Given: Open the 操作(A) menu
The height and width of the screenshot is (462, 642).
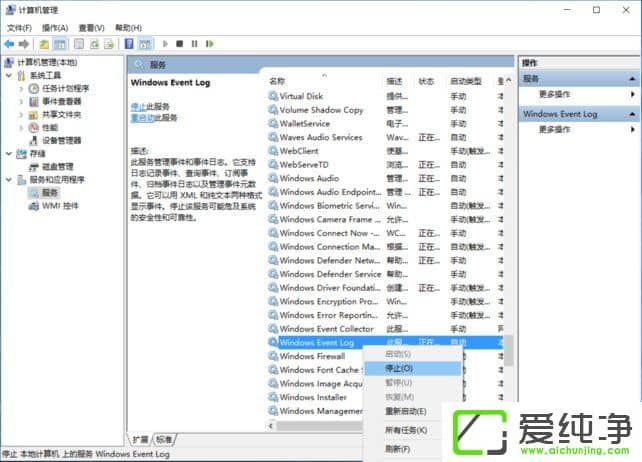Looking at the screenshot, I should point(55,28).
